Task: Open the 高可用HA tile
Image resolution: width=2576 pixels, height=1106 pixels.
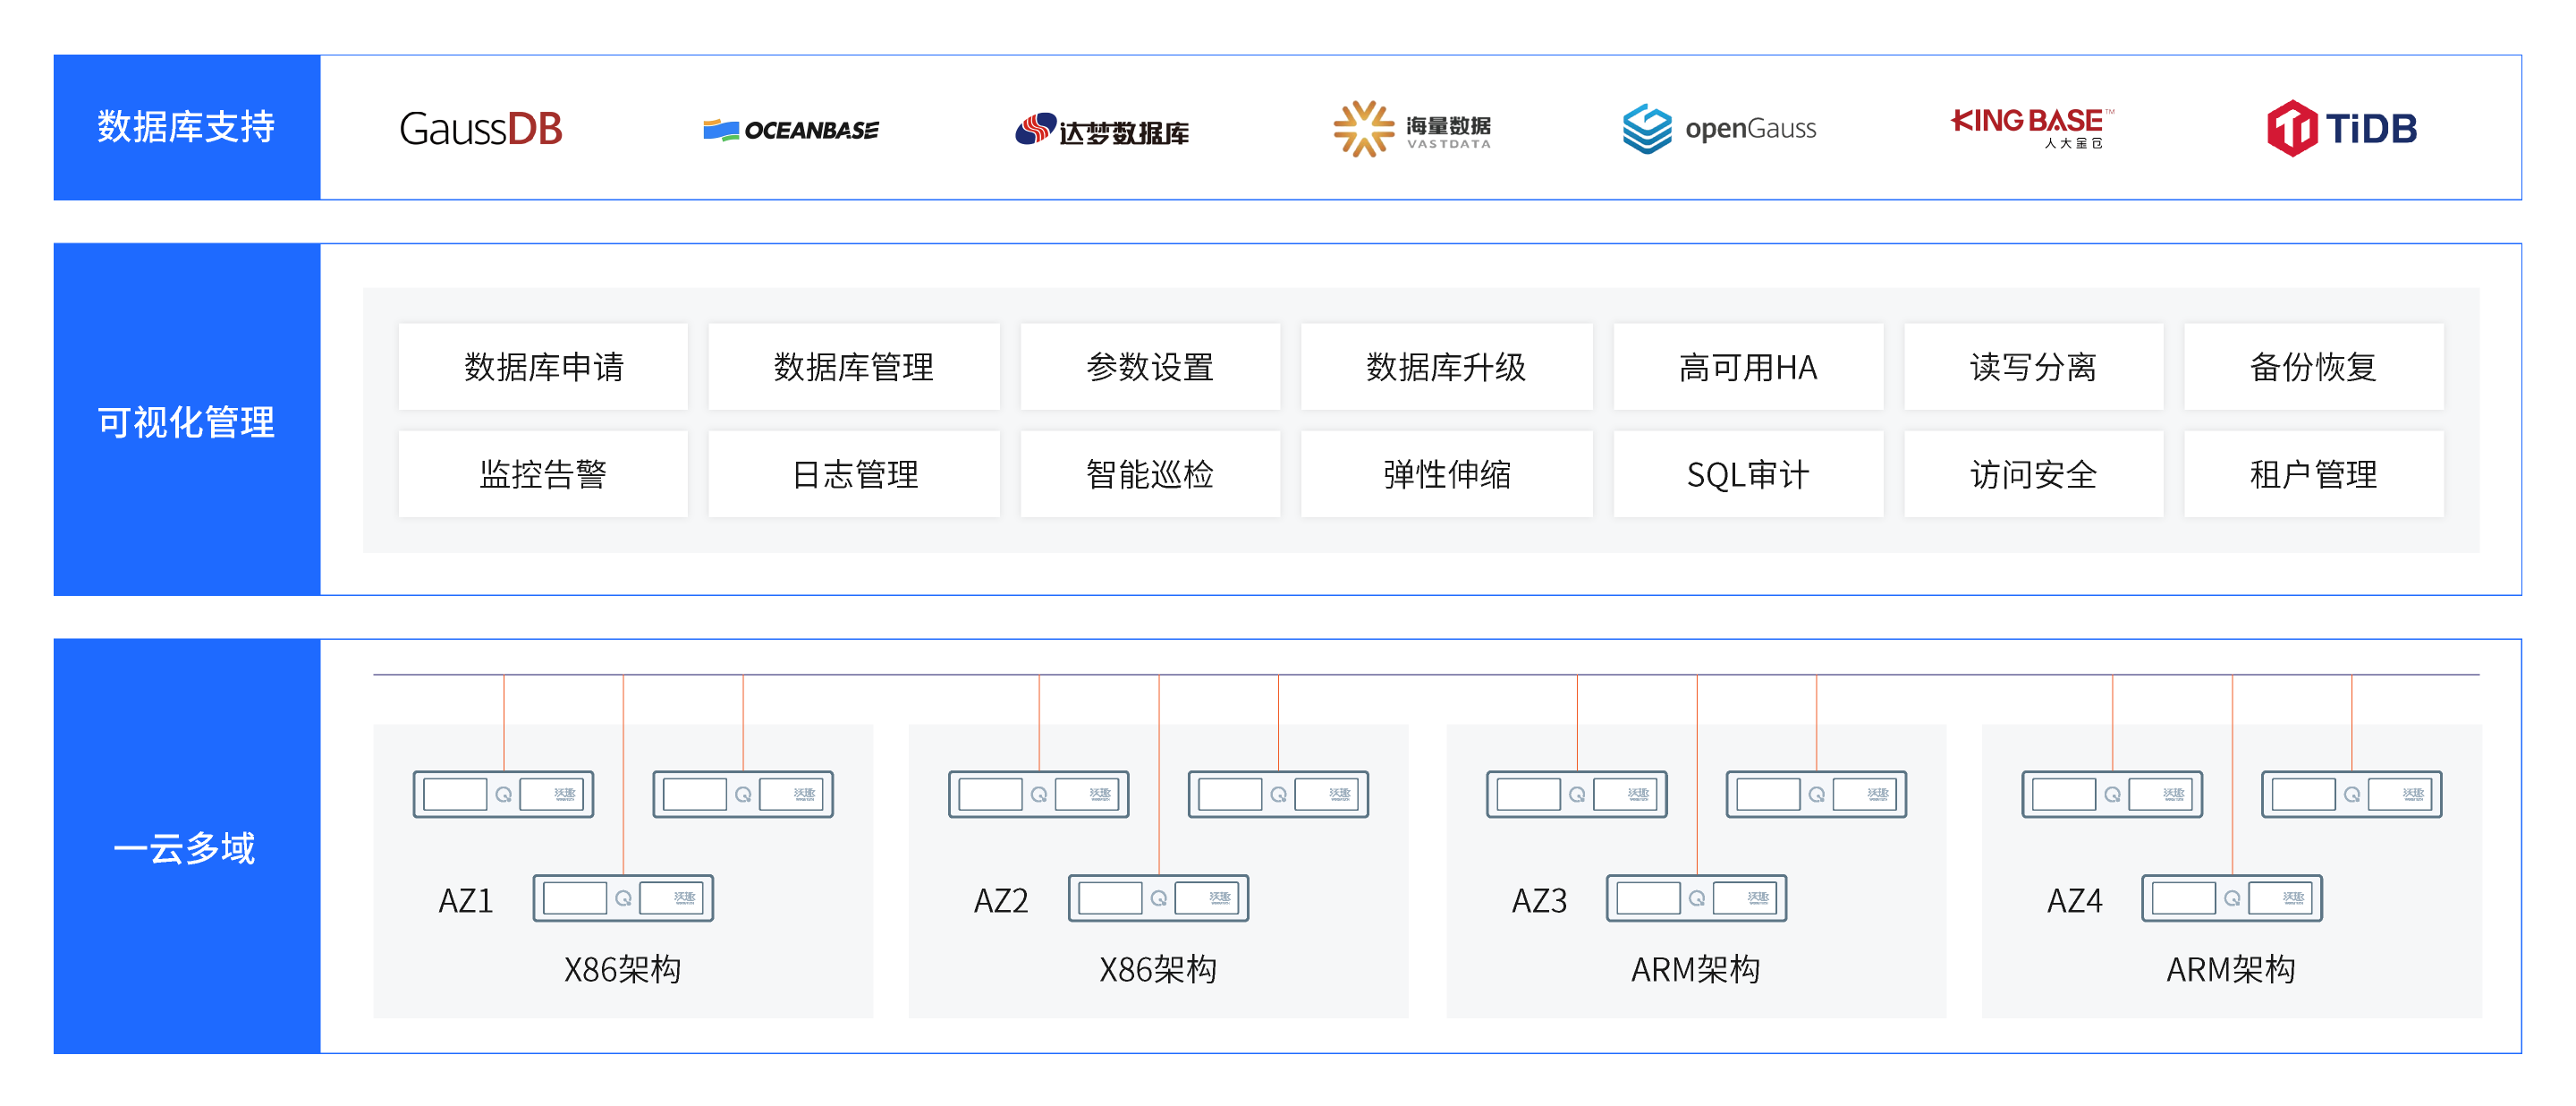Action: (1748, 367)
